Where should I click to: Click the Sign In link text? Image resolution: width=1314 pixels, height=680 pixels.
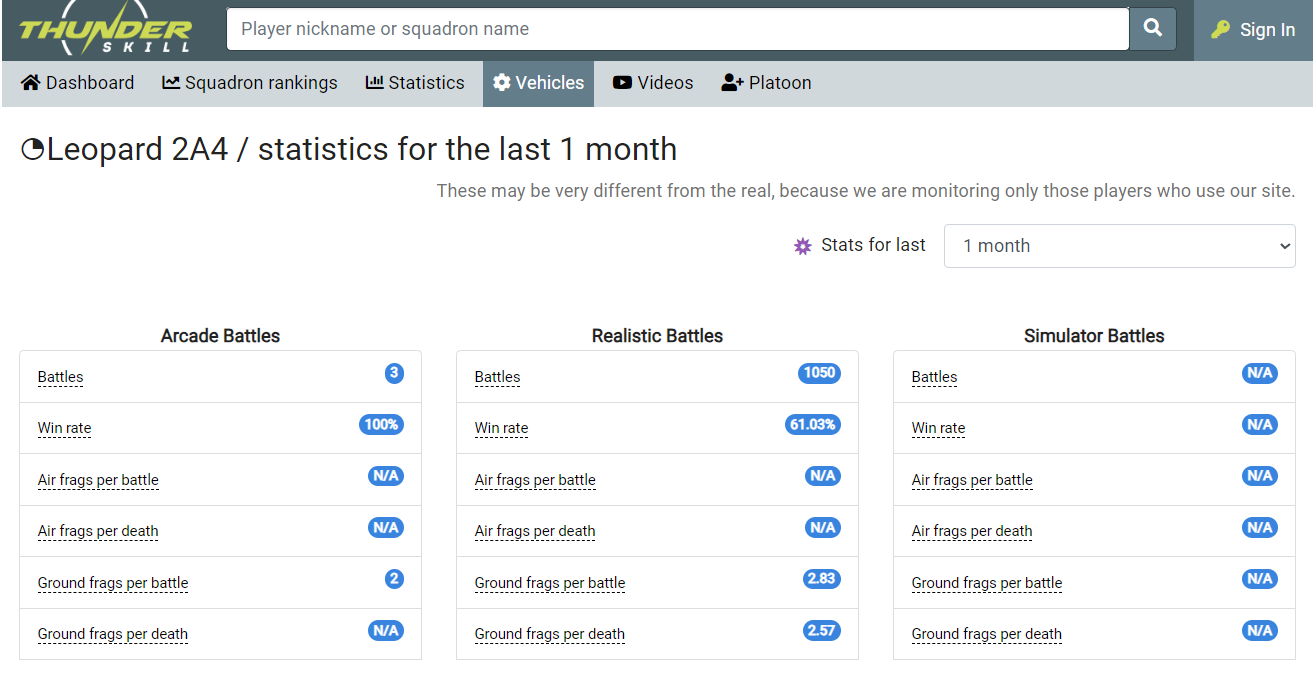[x=1267, y=30]
